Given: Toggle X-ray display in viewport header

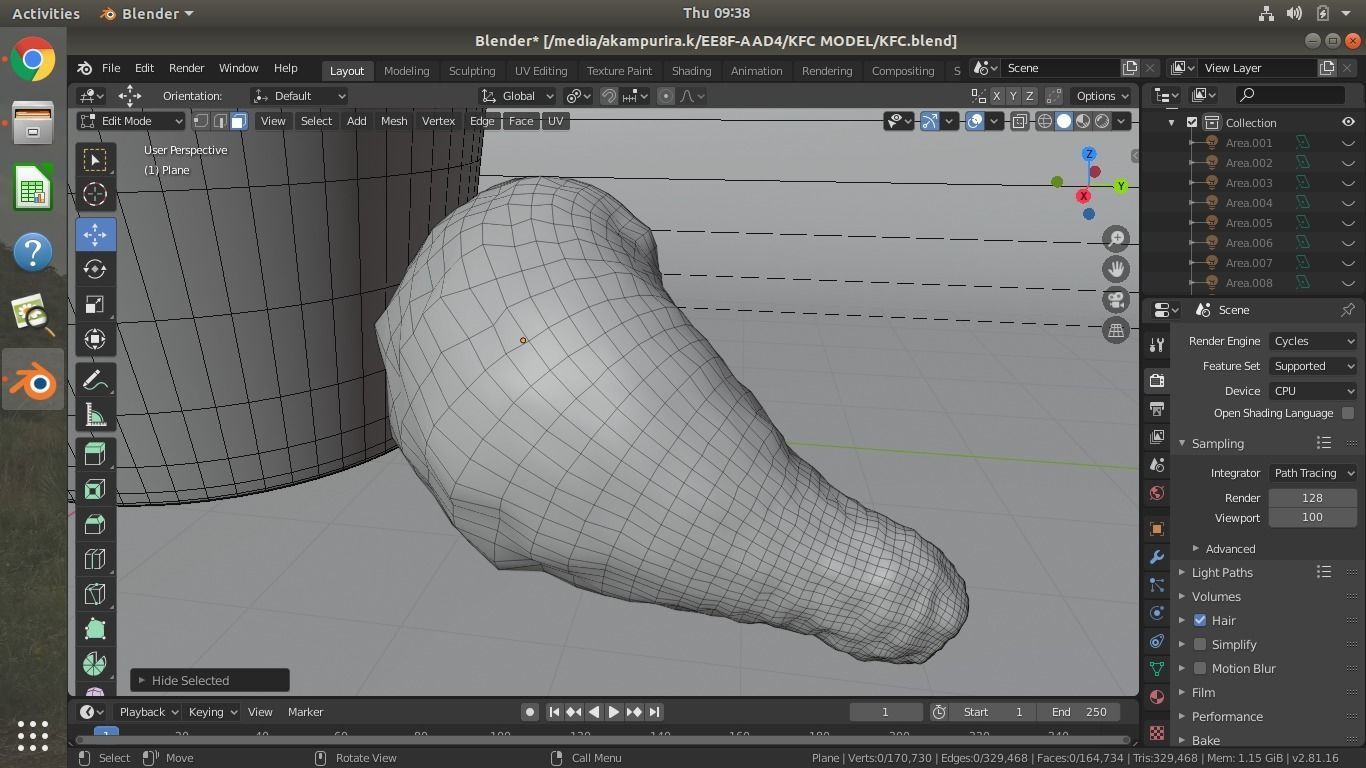Looking at the screenshot, I should coord(1019,121).
